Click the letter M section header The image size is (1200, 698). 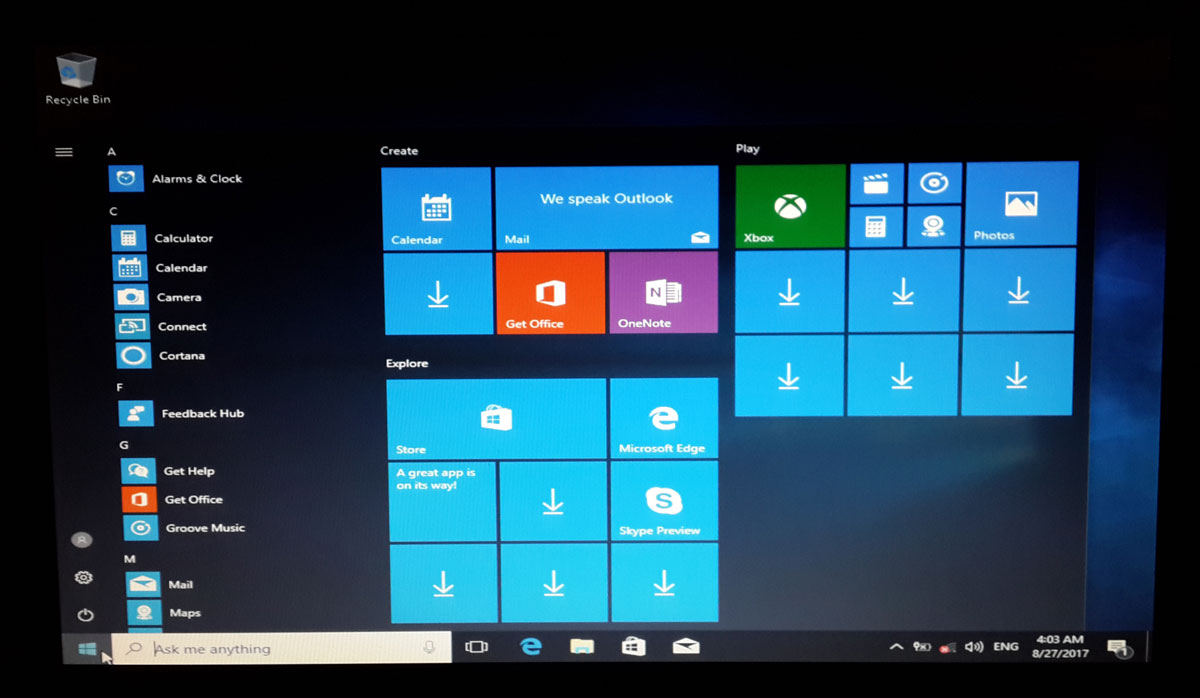pyautogui.click(x=129, y=559)
